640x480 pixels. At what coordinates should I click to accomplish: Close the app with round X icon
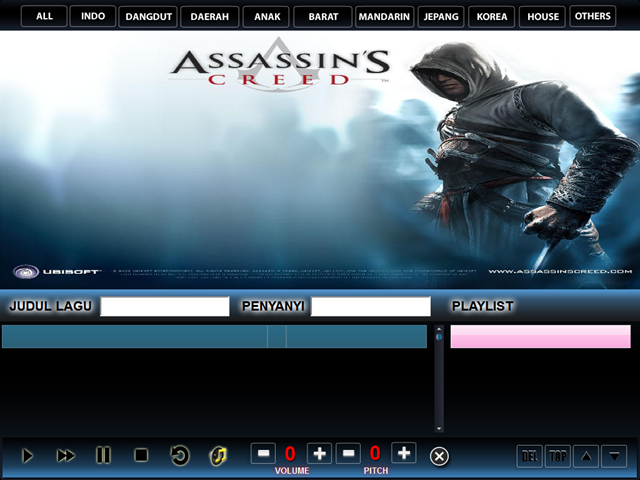point(439,456)
